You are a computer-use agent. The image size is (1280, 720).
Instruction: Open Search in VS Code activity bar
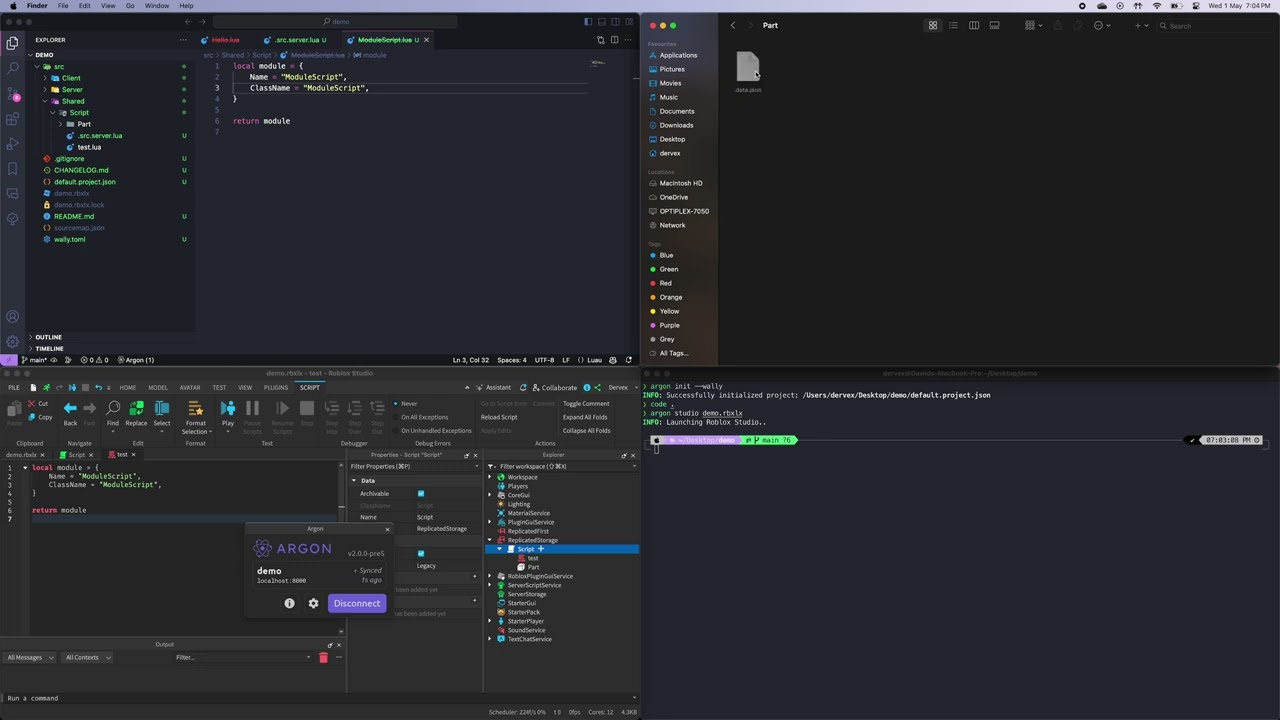[x=13, y=69]
